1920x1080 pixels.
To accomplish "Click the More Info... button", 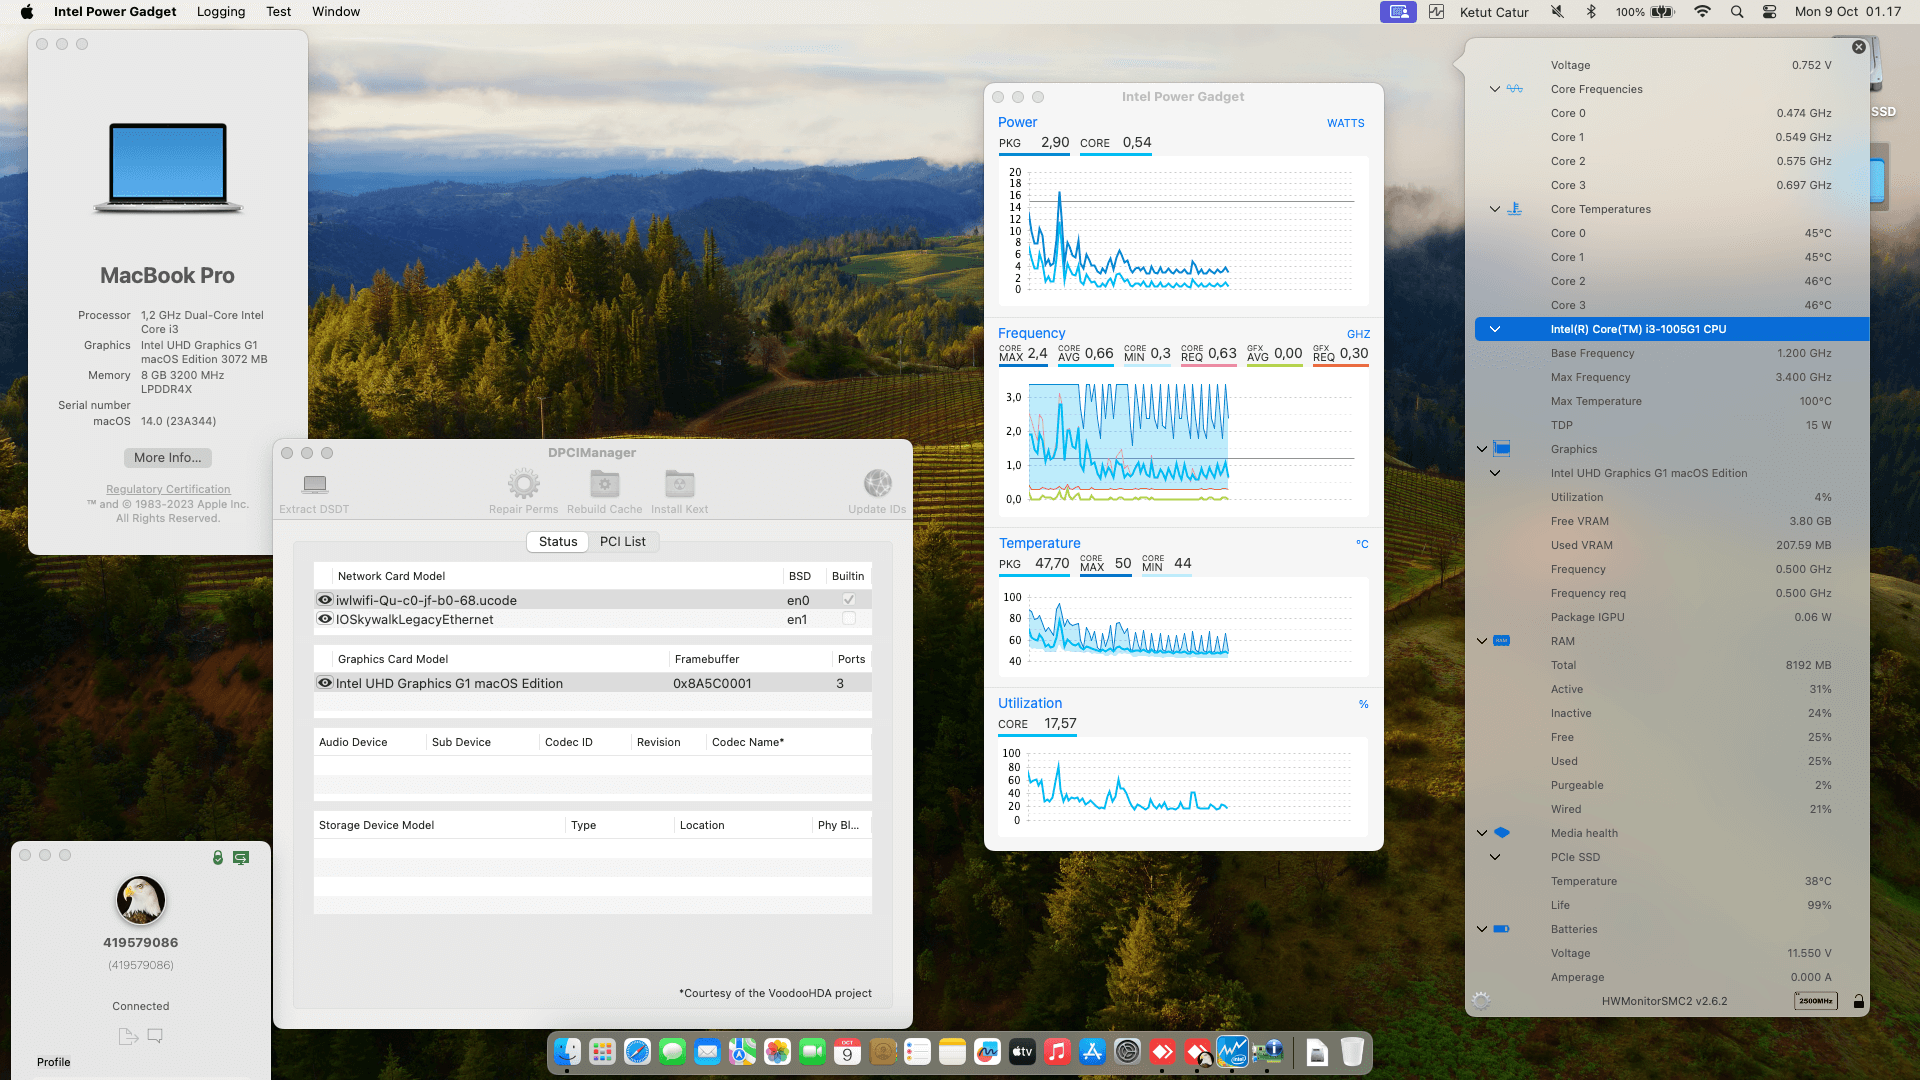I will tap(167, 458).
